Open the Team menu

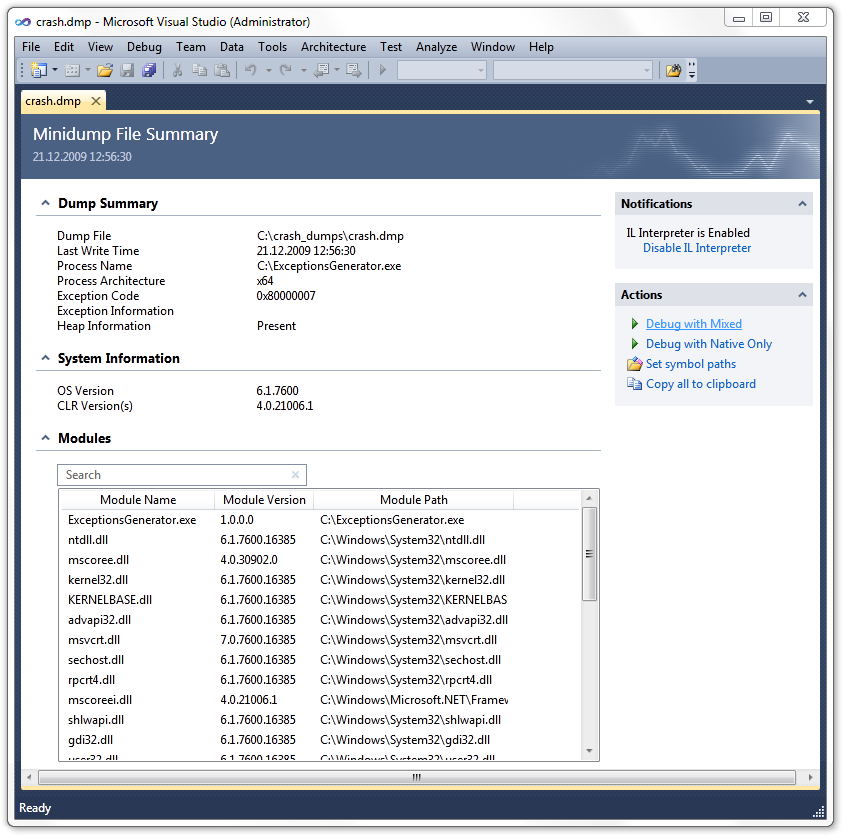click(191, 47)
